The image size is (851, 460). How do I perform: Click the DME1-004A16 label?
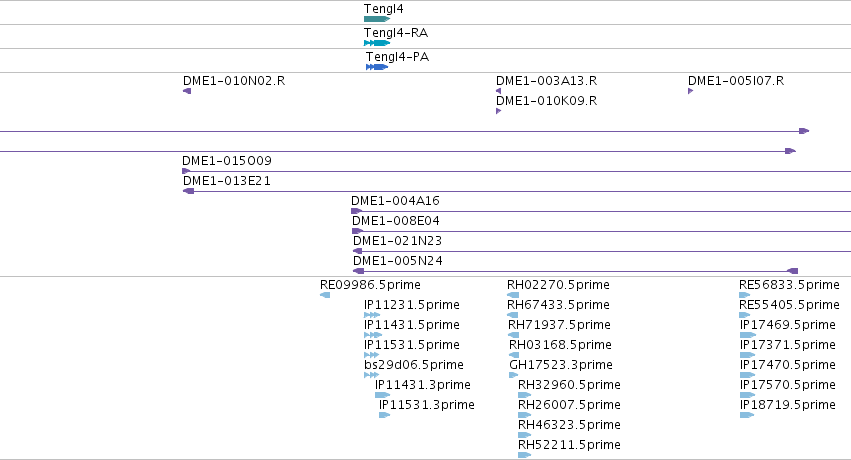(x=395, y=201)
